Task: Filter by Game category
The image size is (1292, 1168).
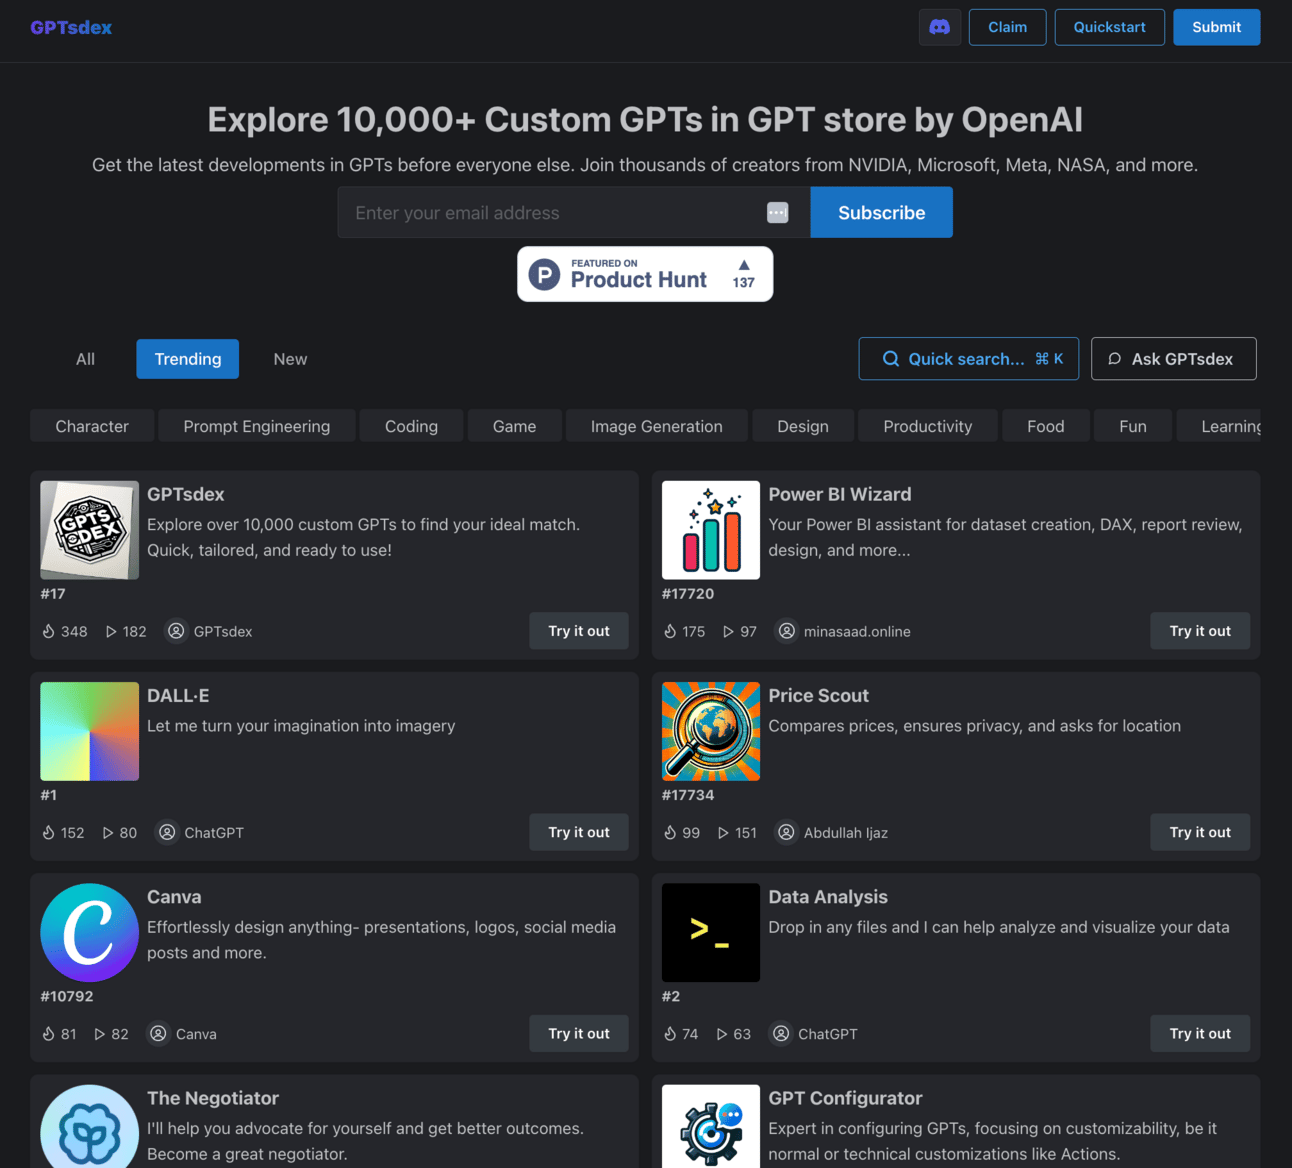Action: pyautogui.click(x=514, y=426)
